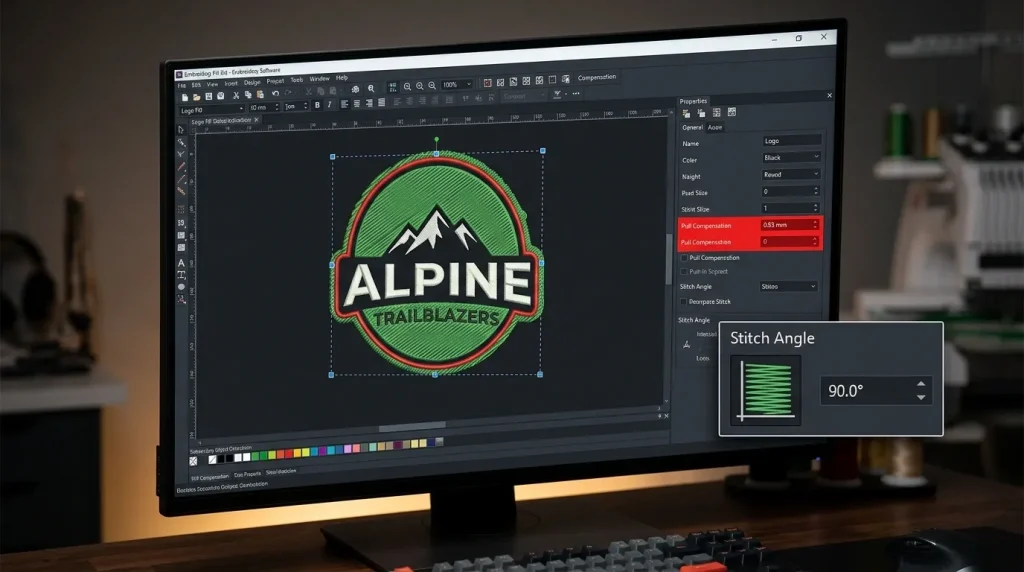Click the green stitch angle preview thumbnail
1024x572 pixels.
(765, 390)
